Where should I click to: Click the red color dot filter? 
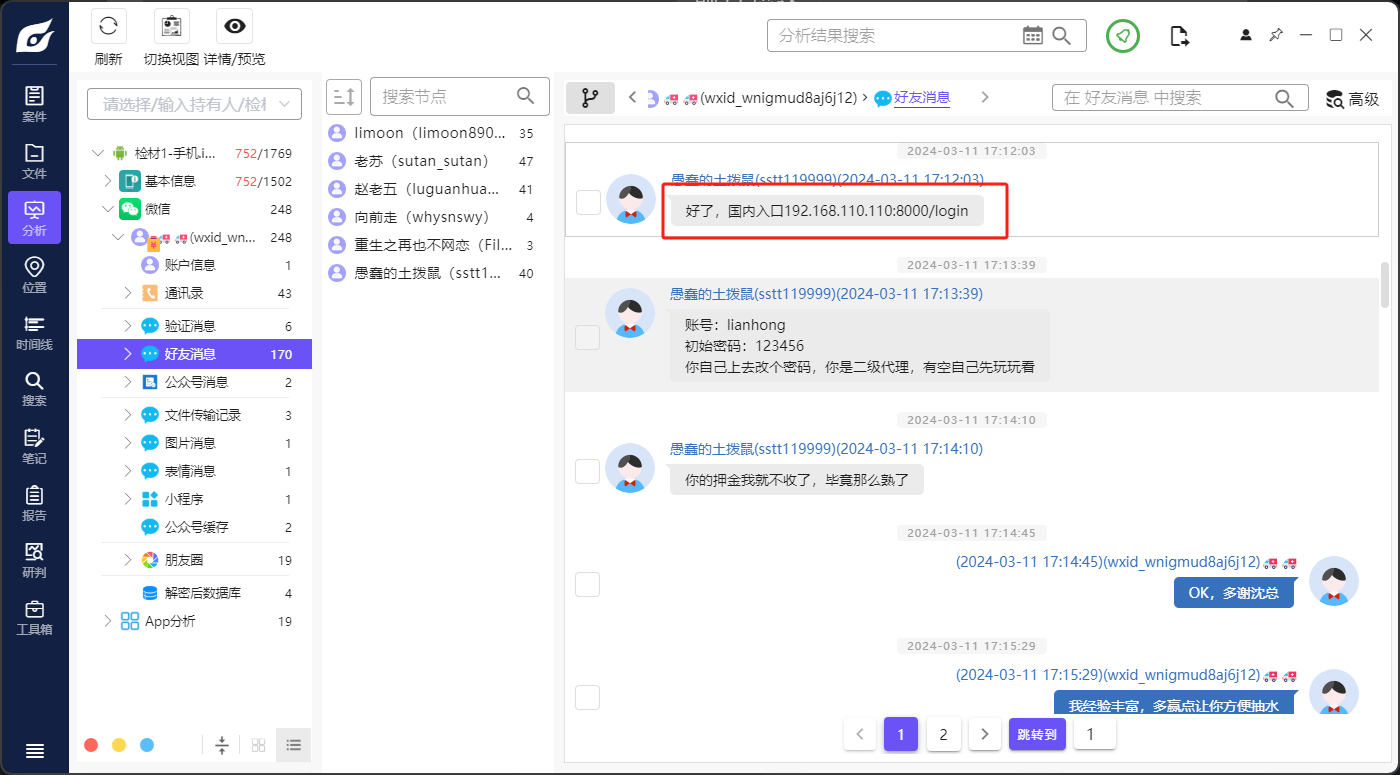coord(91,745)
